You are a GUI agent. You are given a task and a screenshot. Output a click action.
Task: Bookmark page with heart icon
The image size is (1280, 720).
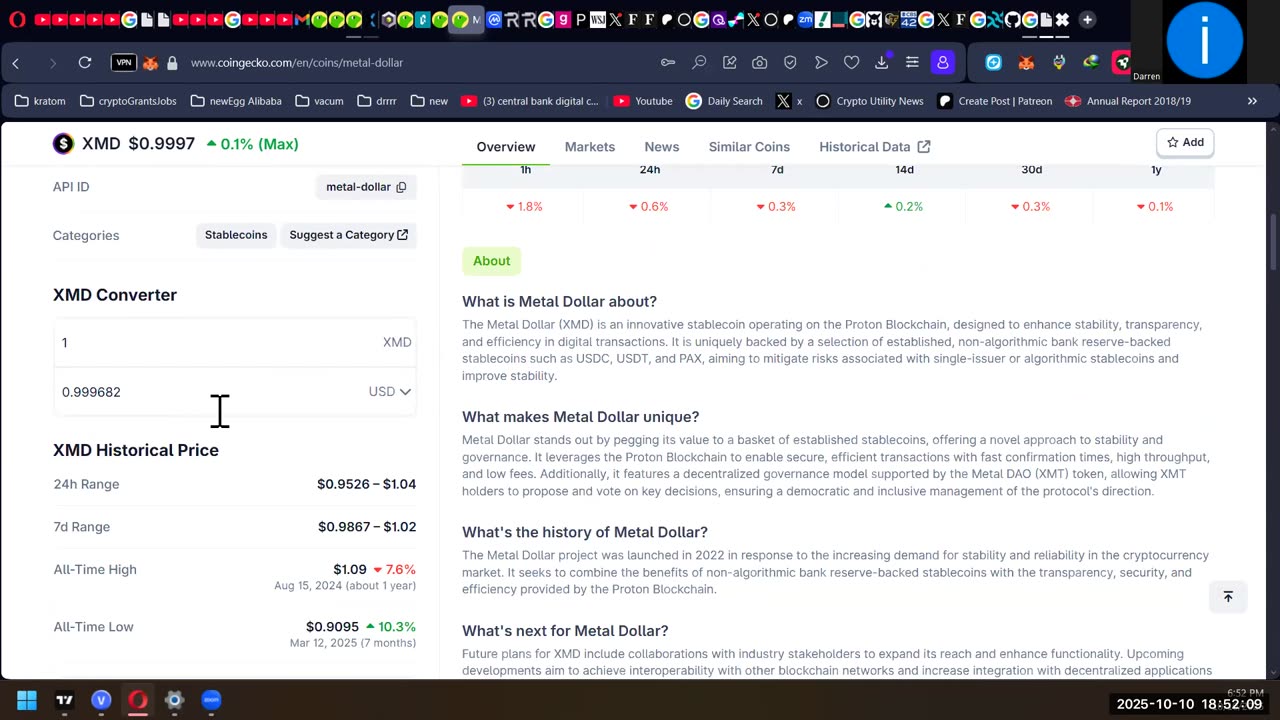(x=851, y=63)
